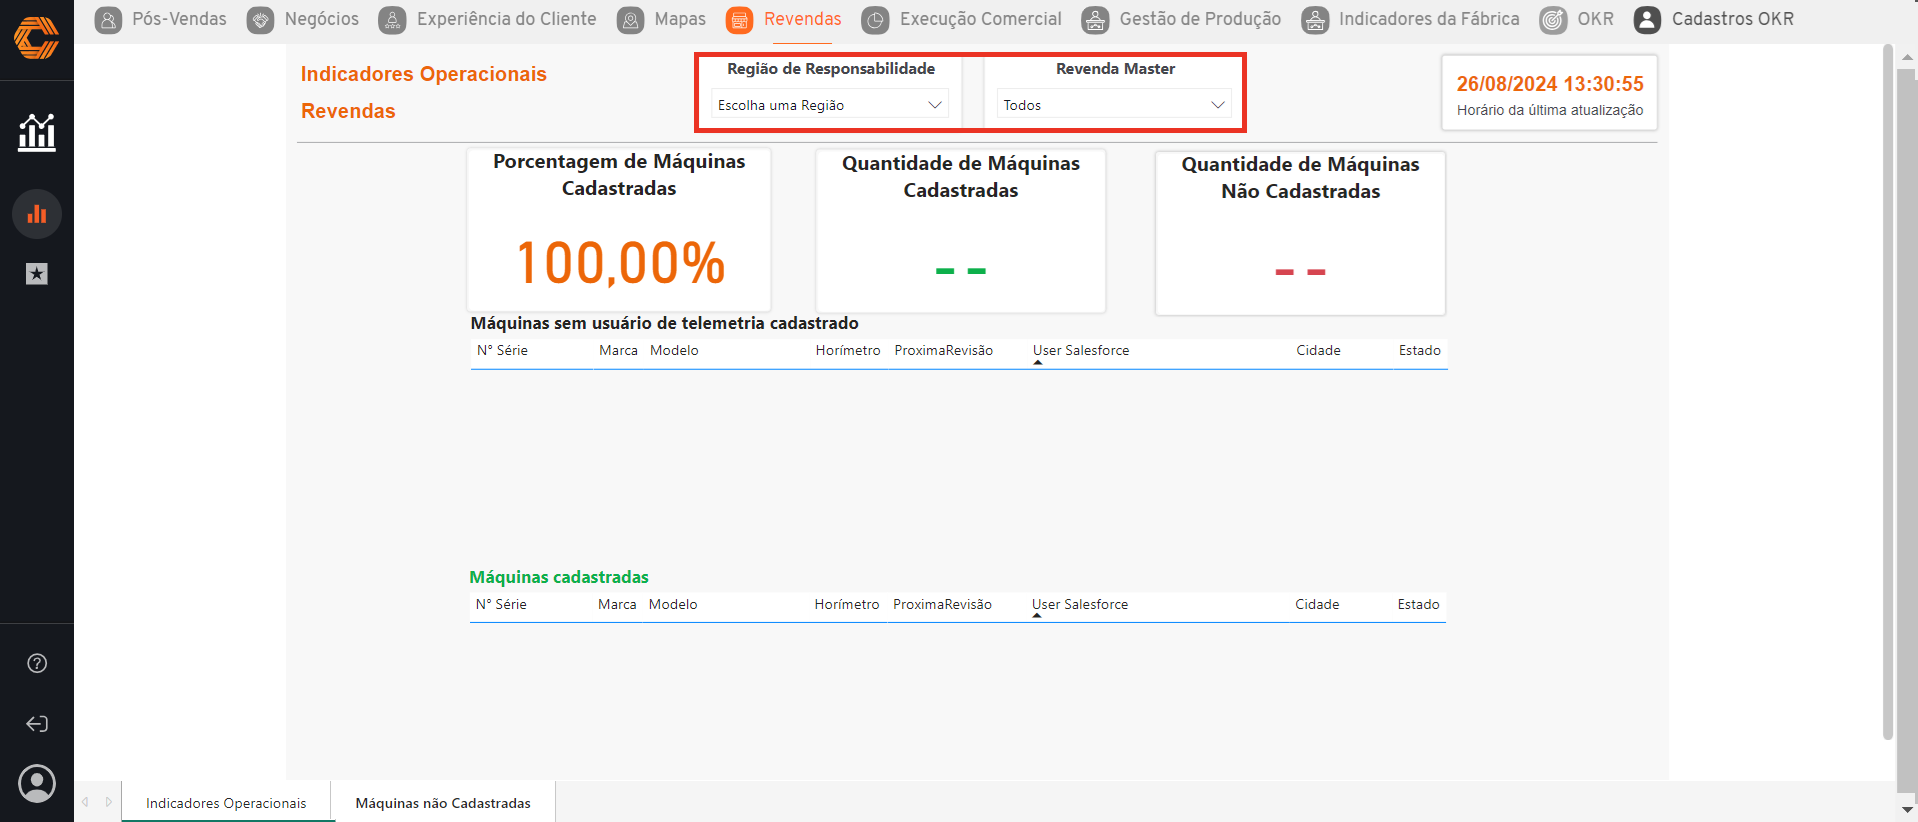This screenshot has height=822, width=1918.
Task: Open the Negócios menu
Action: [x=321, y=19]
